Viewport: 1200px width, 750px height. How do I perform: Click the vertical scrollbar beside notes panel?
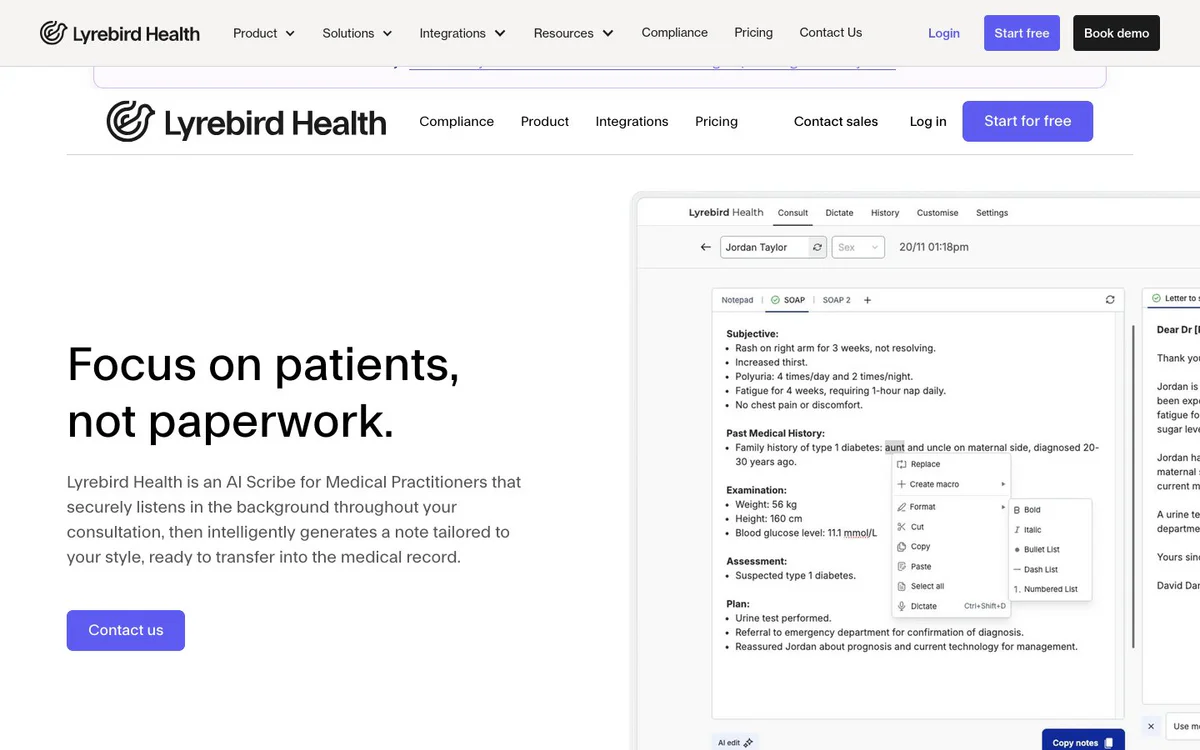tap(1132, 485)
